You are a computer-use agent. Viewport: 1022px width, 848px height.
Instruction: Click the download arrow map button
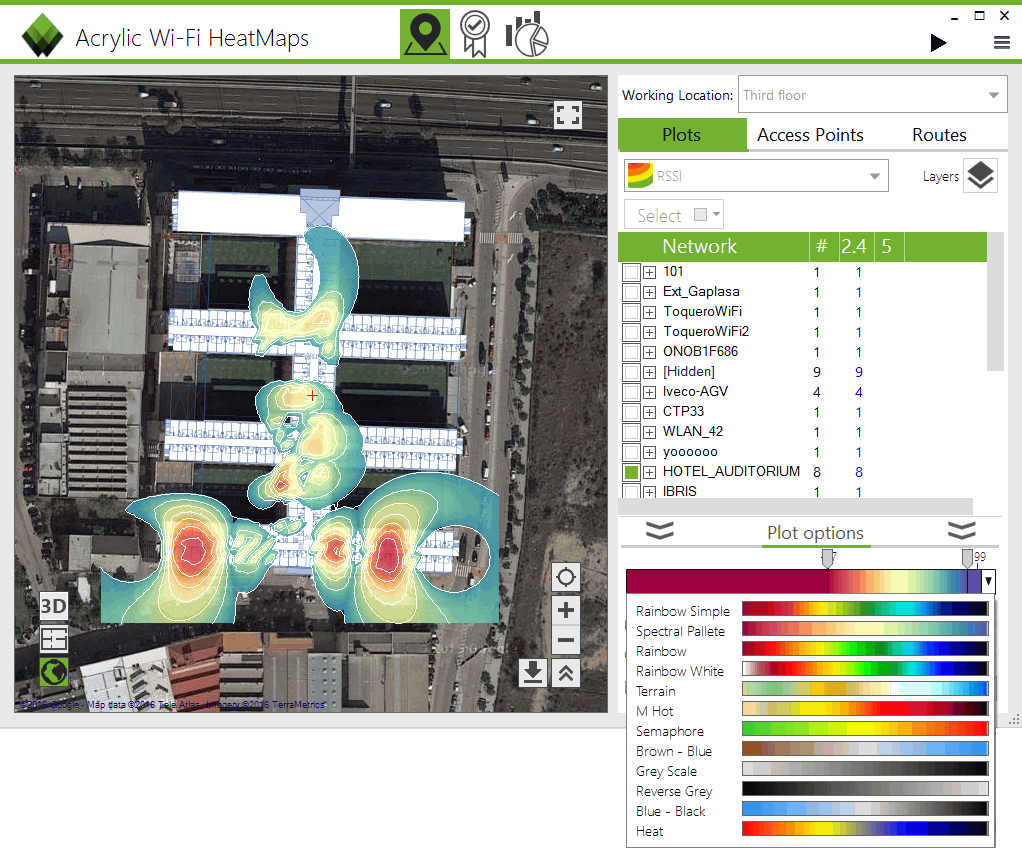pyautogui.click(x=533, y=673)
